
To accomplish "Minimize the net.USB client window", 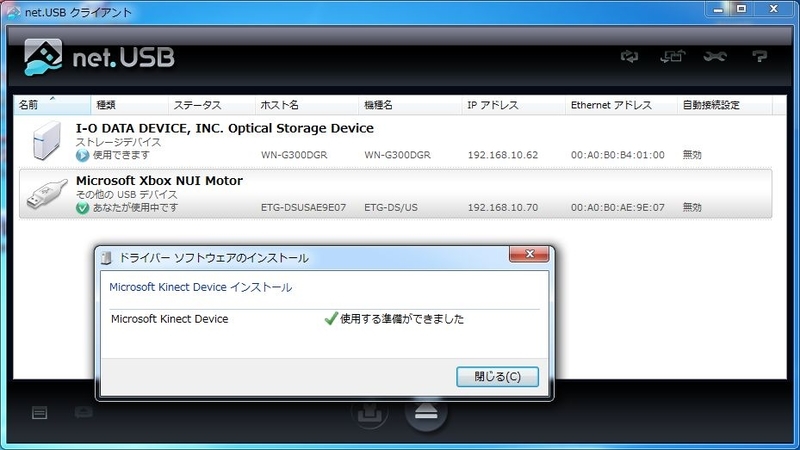I will click(x=718, y=9).
